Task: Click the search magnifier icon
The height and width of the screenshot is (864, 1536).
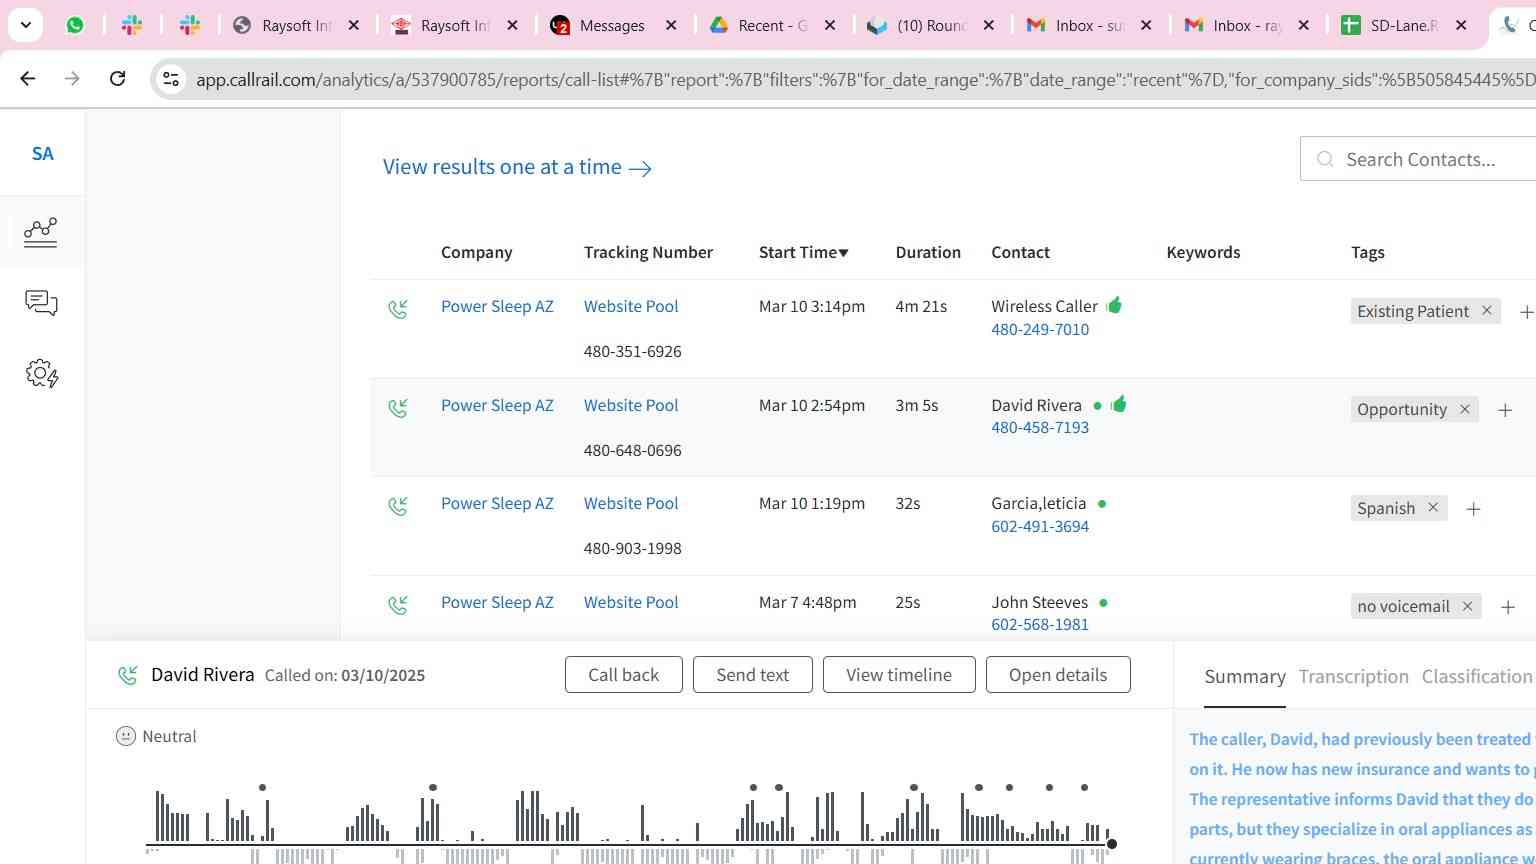Action: [1325, 159]
